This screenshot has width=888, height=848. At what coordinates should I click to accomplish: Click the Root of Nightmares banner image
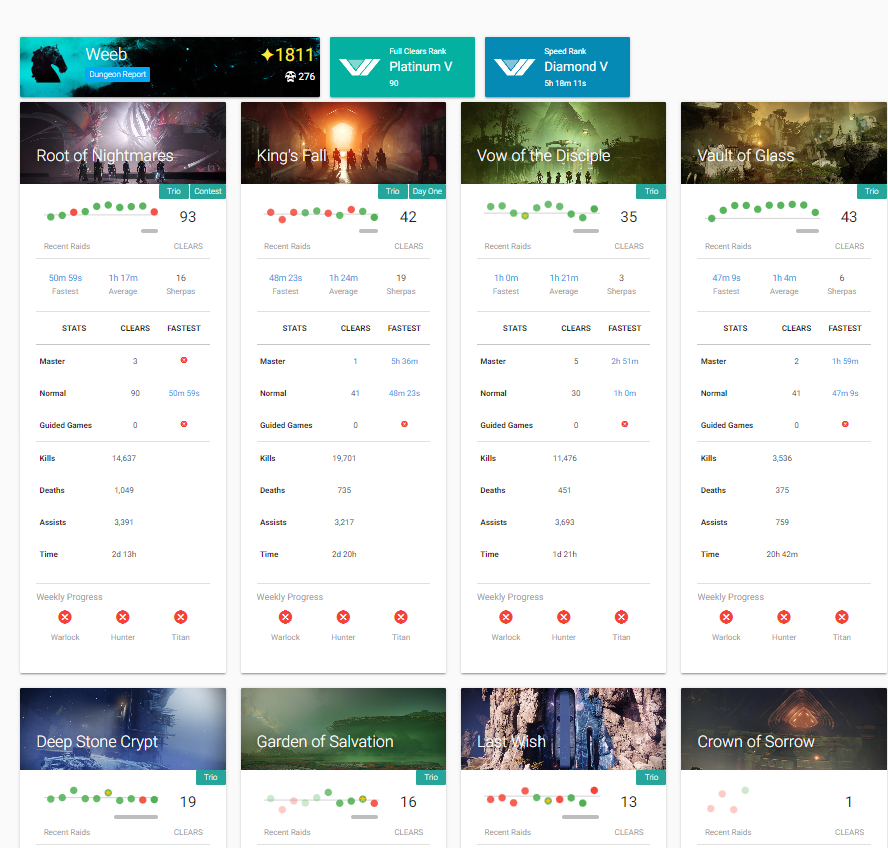(x=123, y=143)
